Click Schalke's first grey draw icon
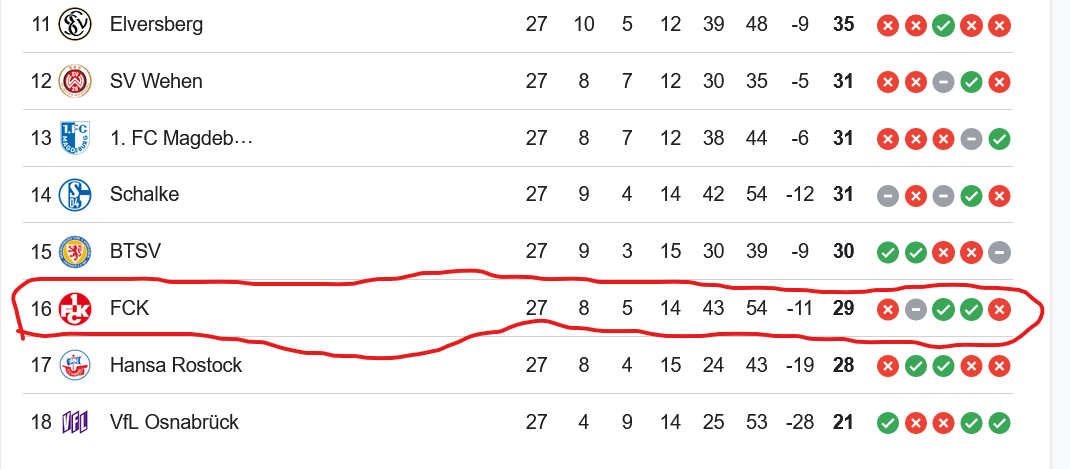 pyautogui.click(x=887, y=197)
